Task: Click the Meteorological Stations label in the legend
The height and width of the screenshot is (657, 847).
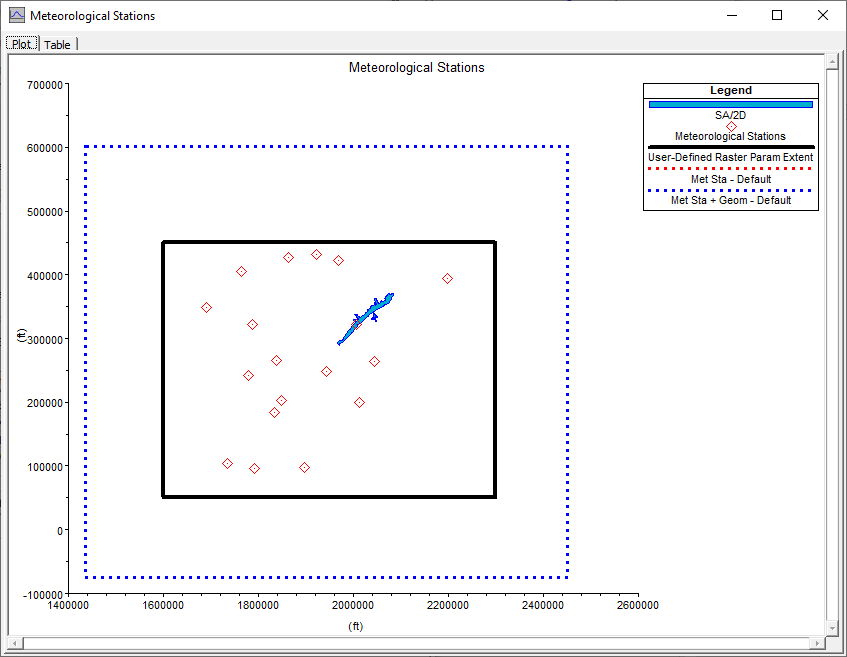Action: pos(731,136)
